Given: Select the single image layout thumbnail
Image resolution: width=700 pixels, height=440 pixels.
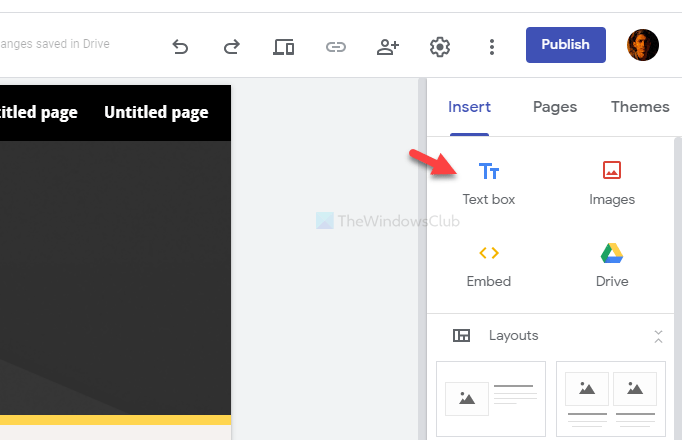Looking at the screenshot, I should 491,398.
